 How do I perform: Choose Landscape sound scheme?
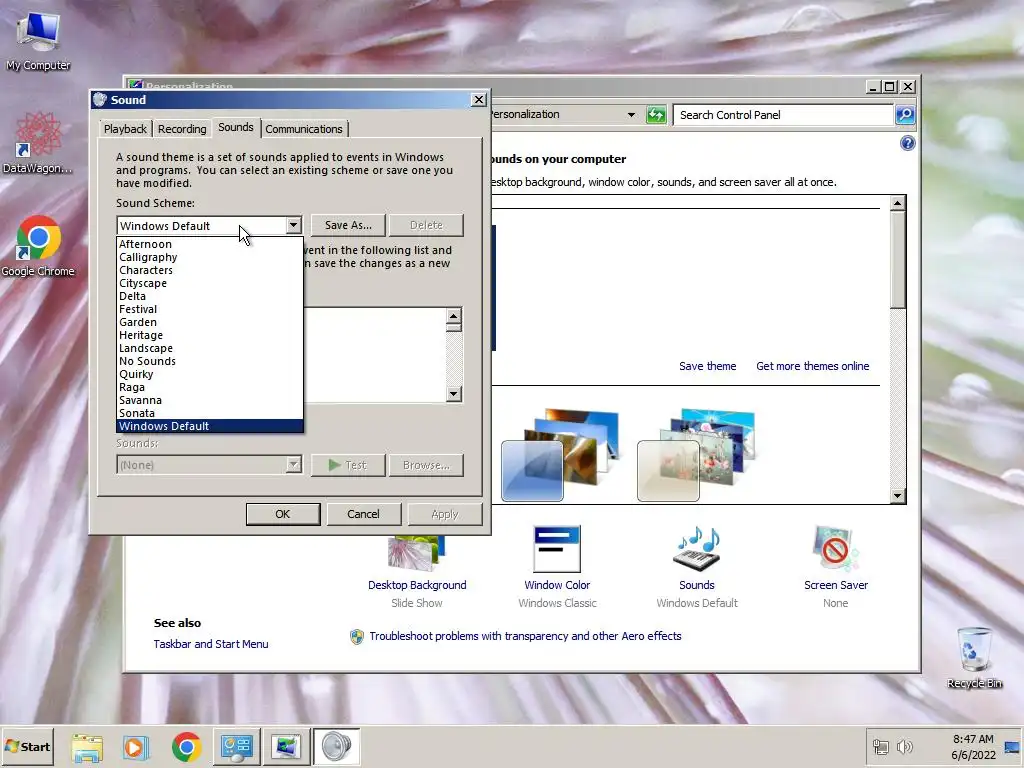pyautogui.click(x=210, y=348)
